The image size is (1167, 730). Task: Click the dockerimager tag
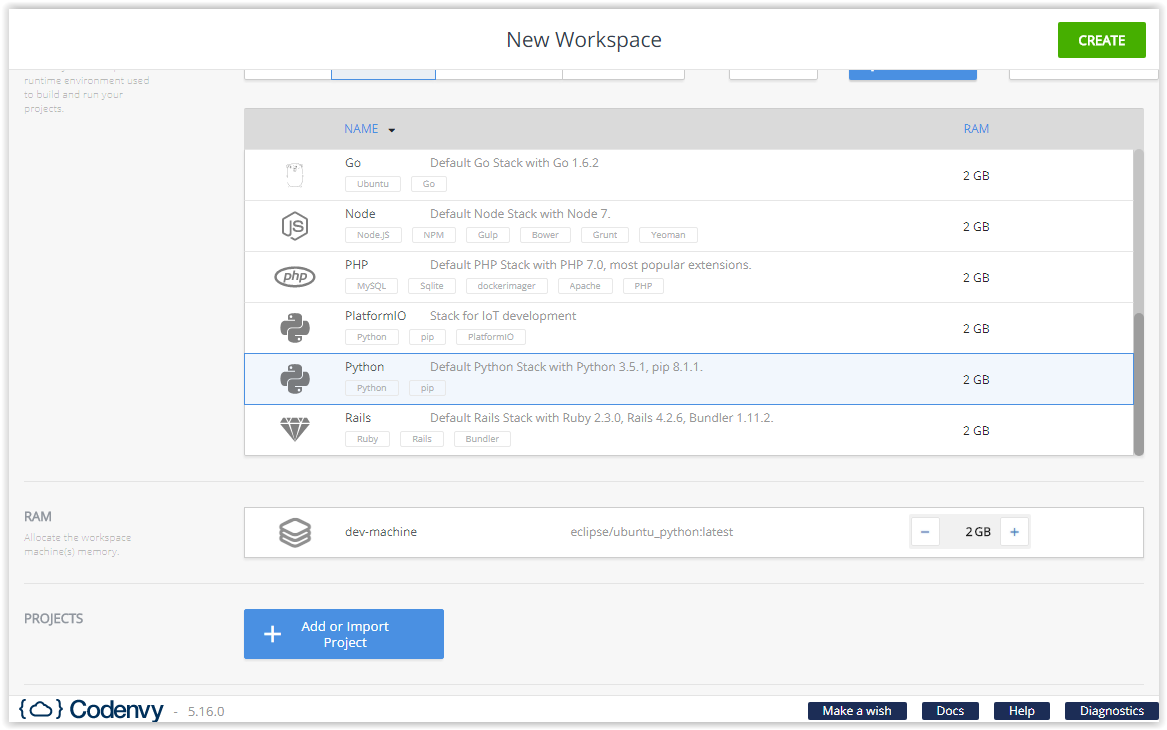pos(506,286)
